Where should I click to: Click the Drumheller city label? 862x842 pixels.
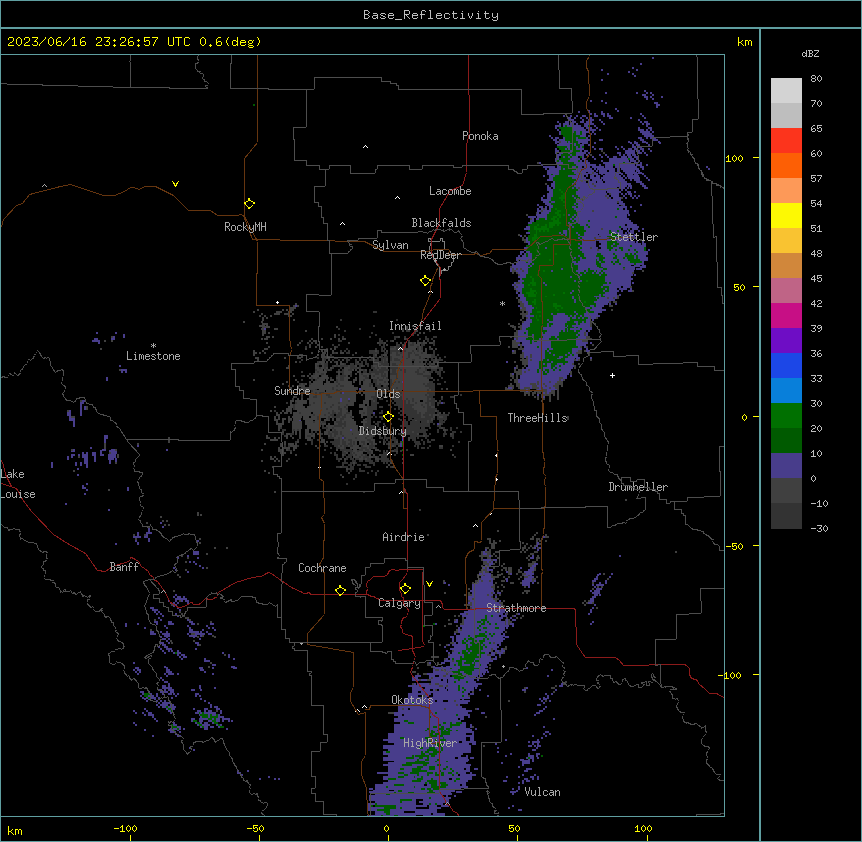coord(638,487)
